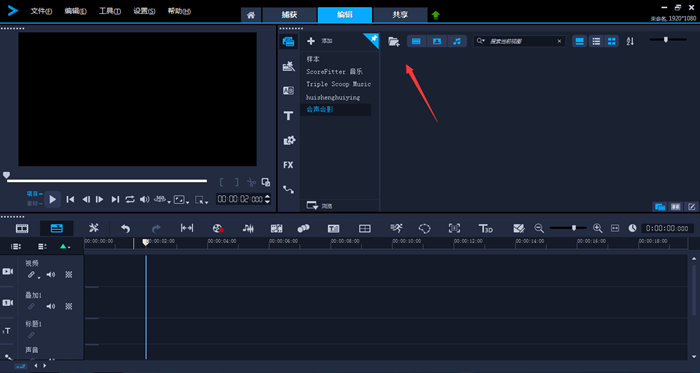Image resolution: width=700 pixels, height=373 pixels.
Task: Open the sound mixer tool
Action: point(248,228)
